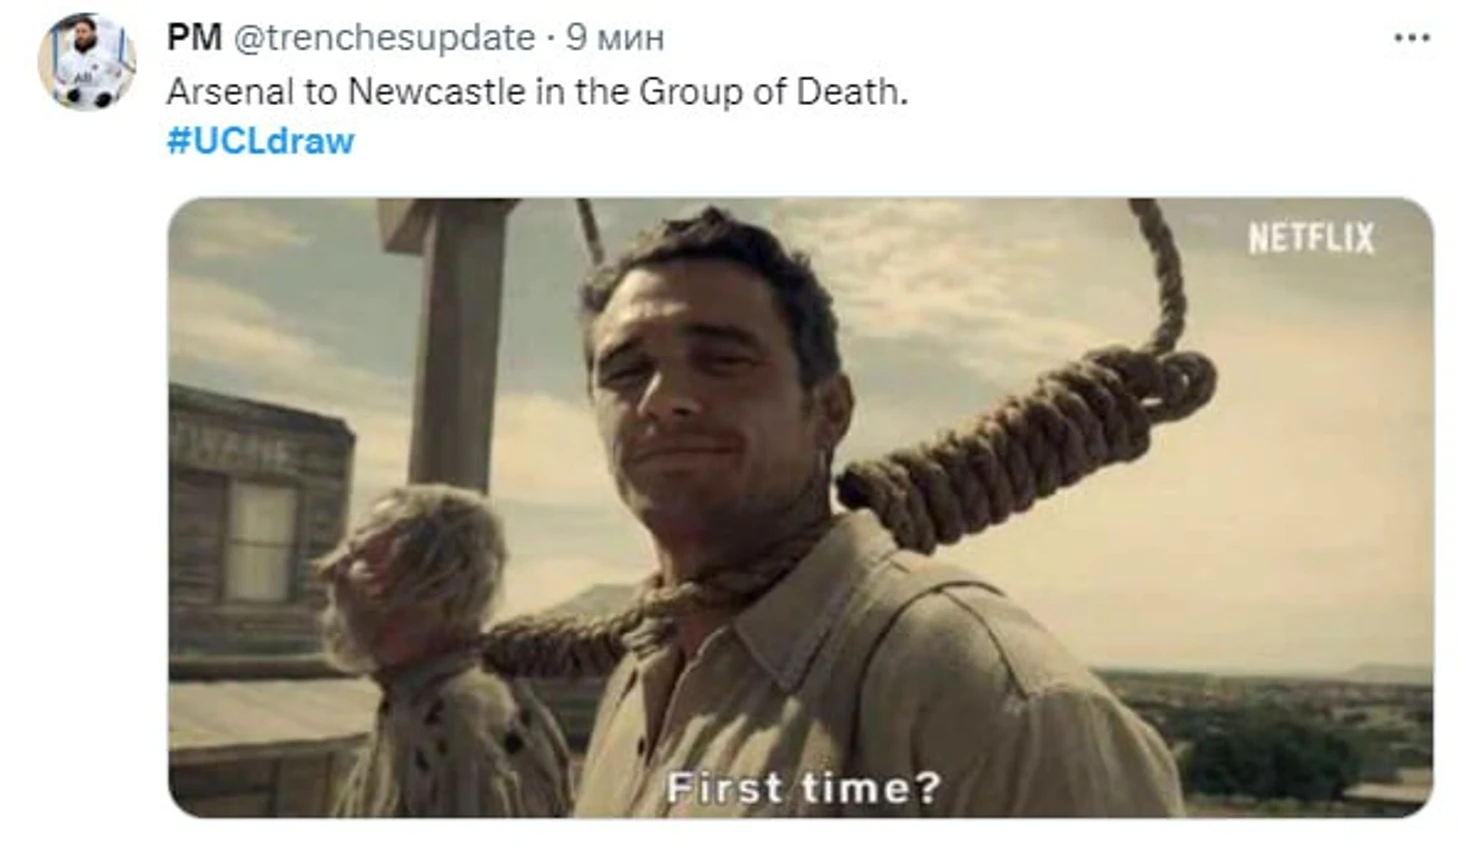This screenshot has height=850, width=1460.
Task: Click the 'First time?' subtitle caption
Action: pos(804,788)
